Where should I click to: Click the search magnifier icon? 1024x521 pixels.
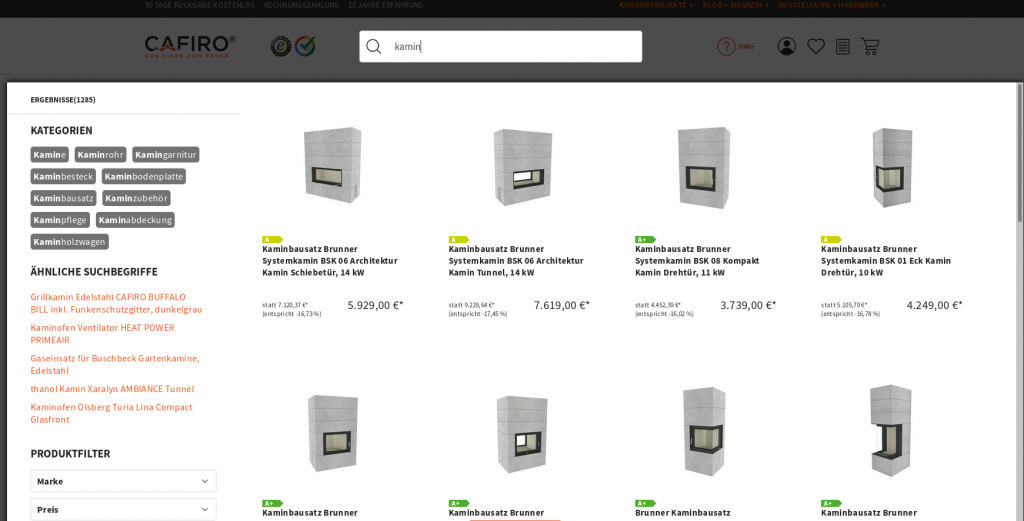tap(374, 46)
